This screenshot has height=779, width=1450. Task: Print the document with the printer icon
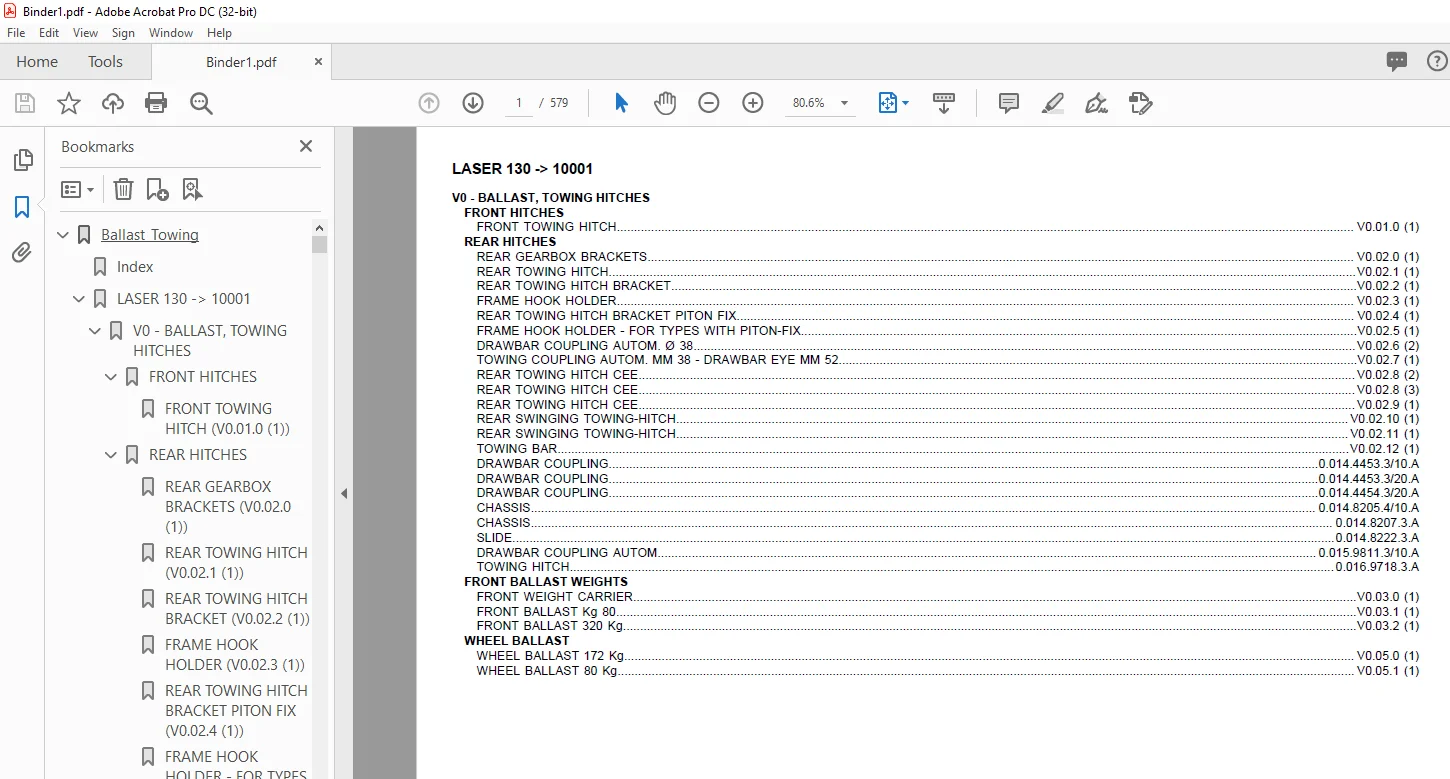point(156,103)
